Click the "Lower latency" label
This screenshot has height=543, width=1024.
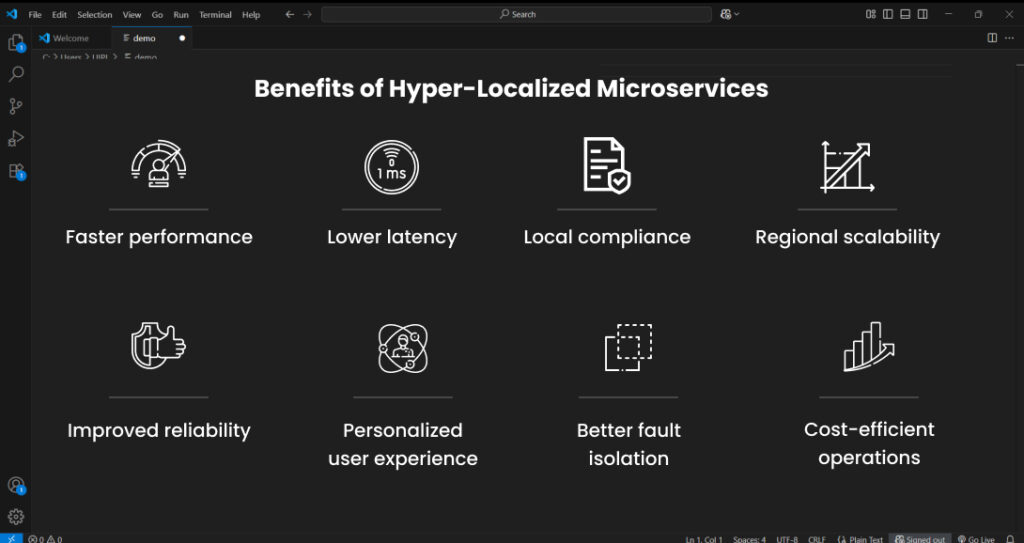coord(392,237)
